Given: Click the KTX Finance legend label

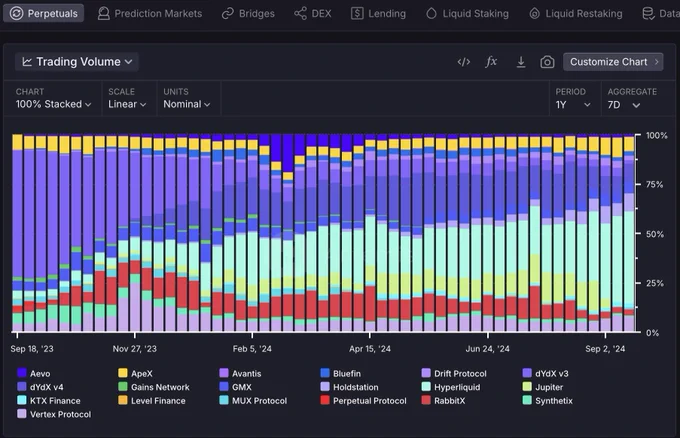Looking at the screenshot, I should pyautogui.click(x=55, y=401).
